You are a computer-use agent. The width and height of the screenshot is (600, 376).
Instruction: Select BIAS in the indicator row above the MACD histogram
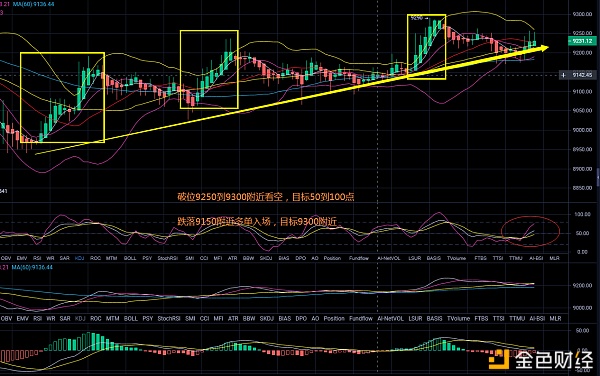284,318
